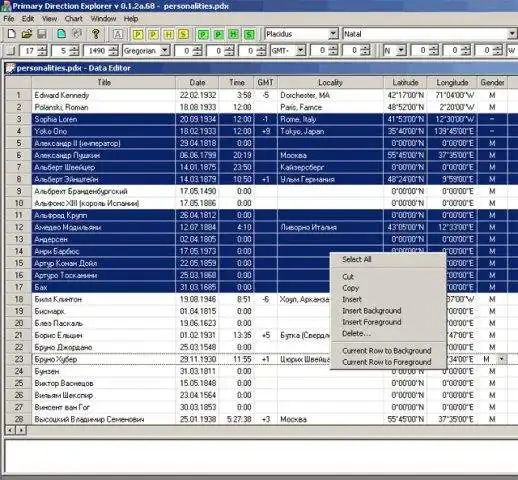
Task: Click the Tokyo, Japan locality cell
Action: 330,131
